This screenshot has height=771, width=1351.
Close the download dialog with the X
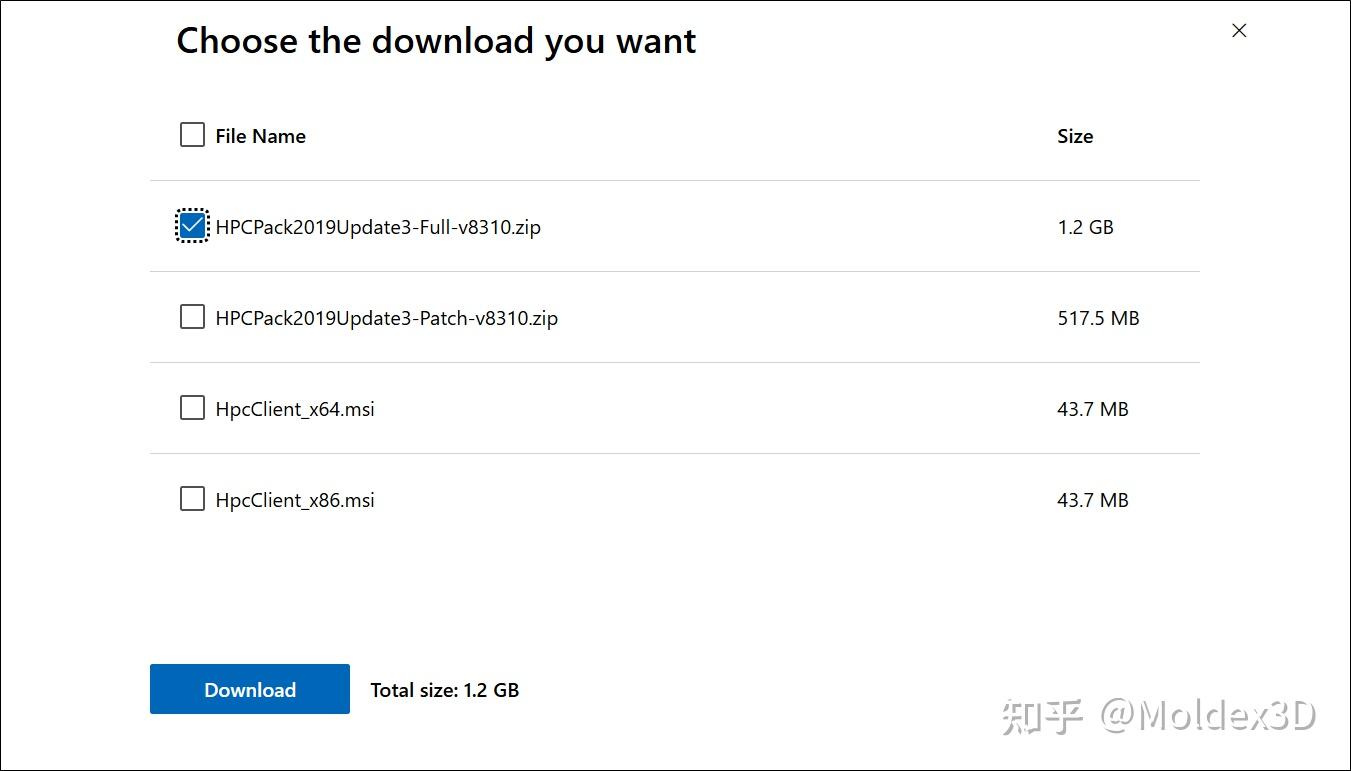coord(1239,31)
